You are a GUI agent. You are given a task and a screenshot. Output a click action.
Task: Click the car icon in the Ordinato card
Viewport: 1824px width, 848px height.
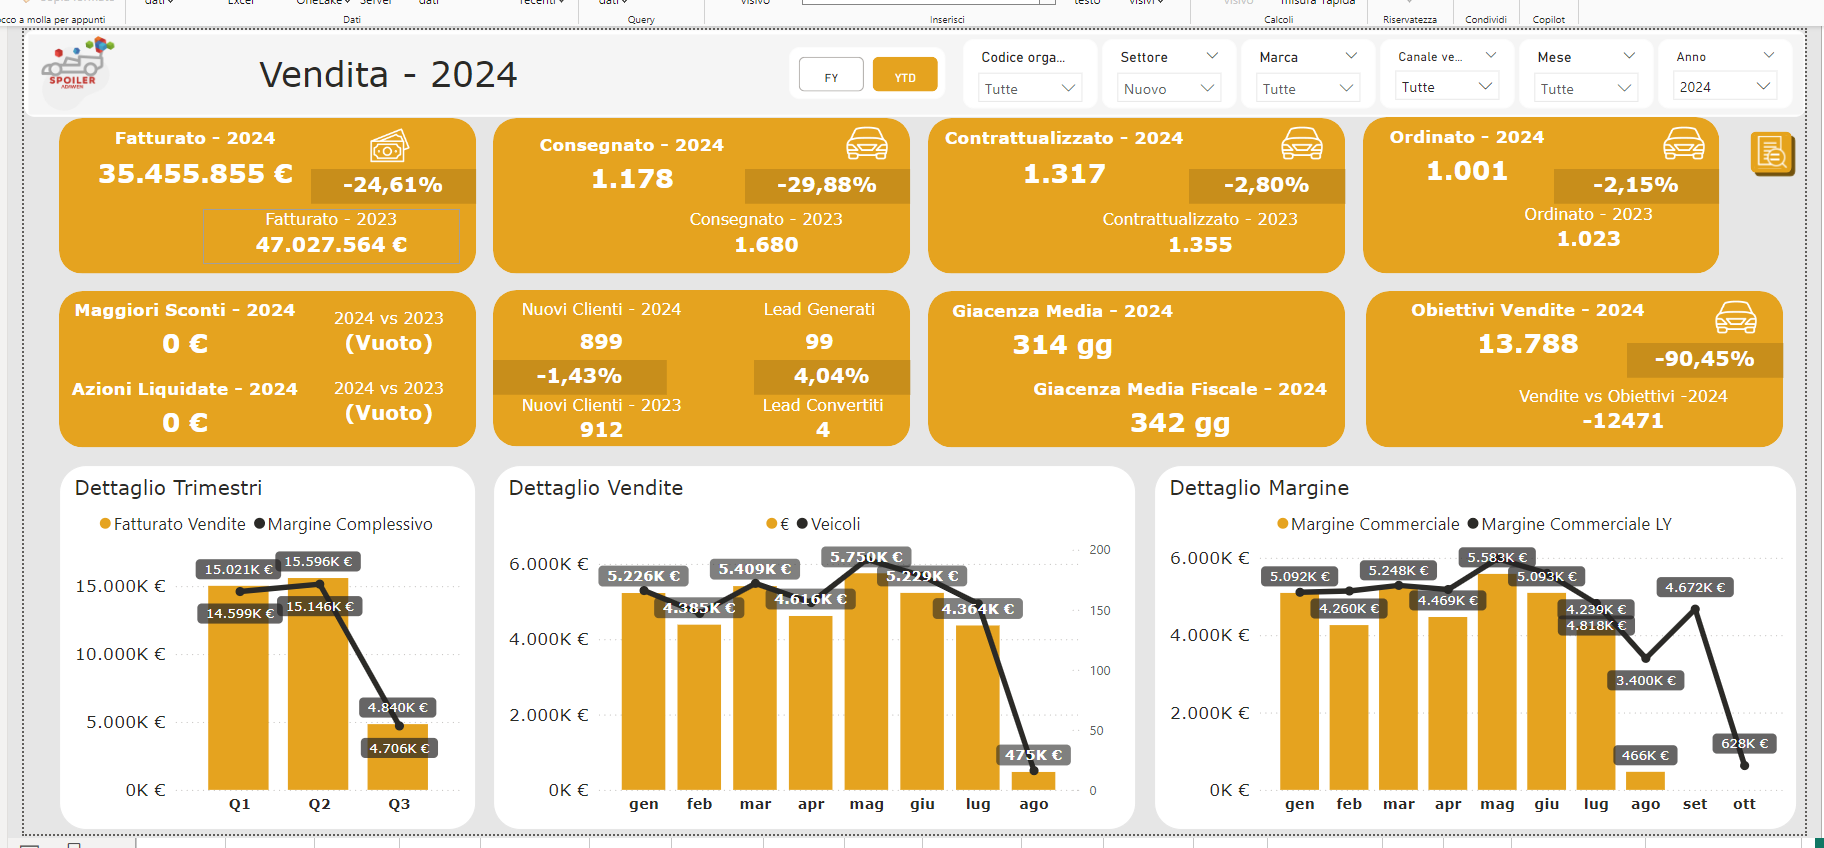pos(1683,144)
